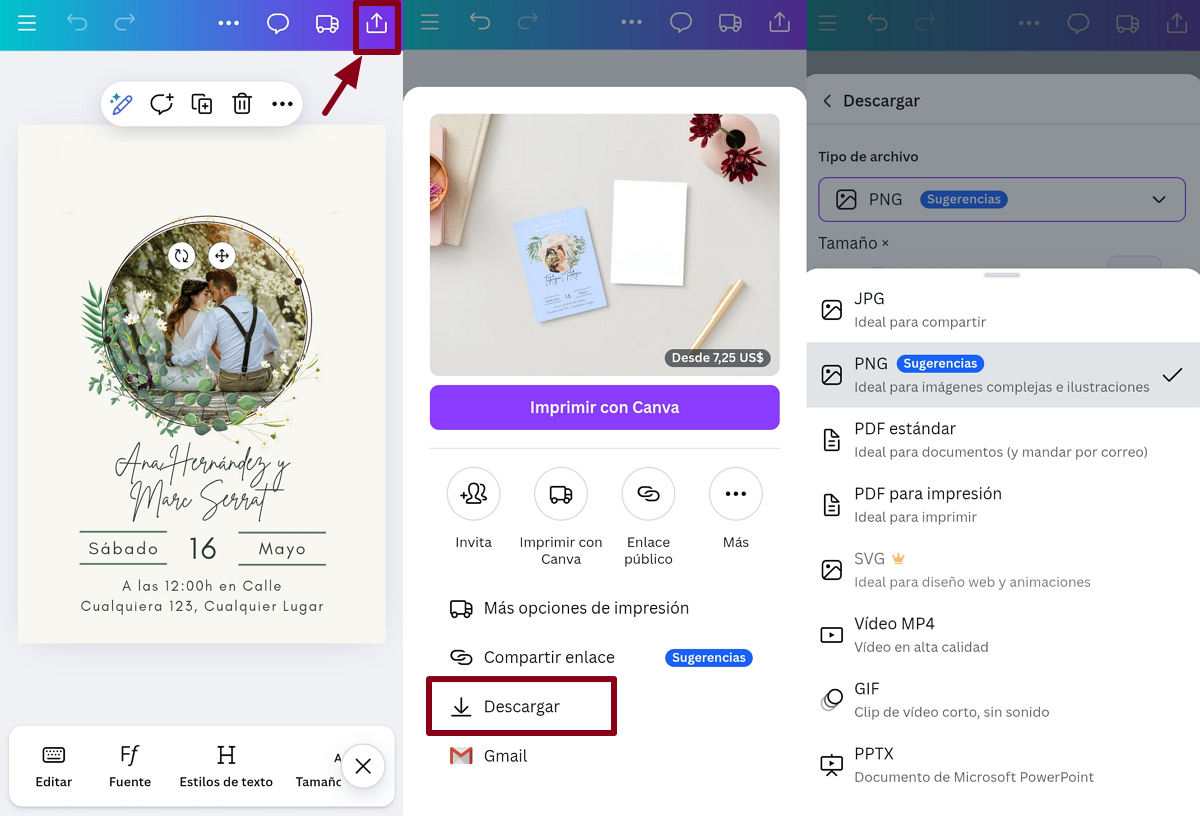Add a comment from the floating toolbar
1200x816 pixels.
point(162,104)
